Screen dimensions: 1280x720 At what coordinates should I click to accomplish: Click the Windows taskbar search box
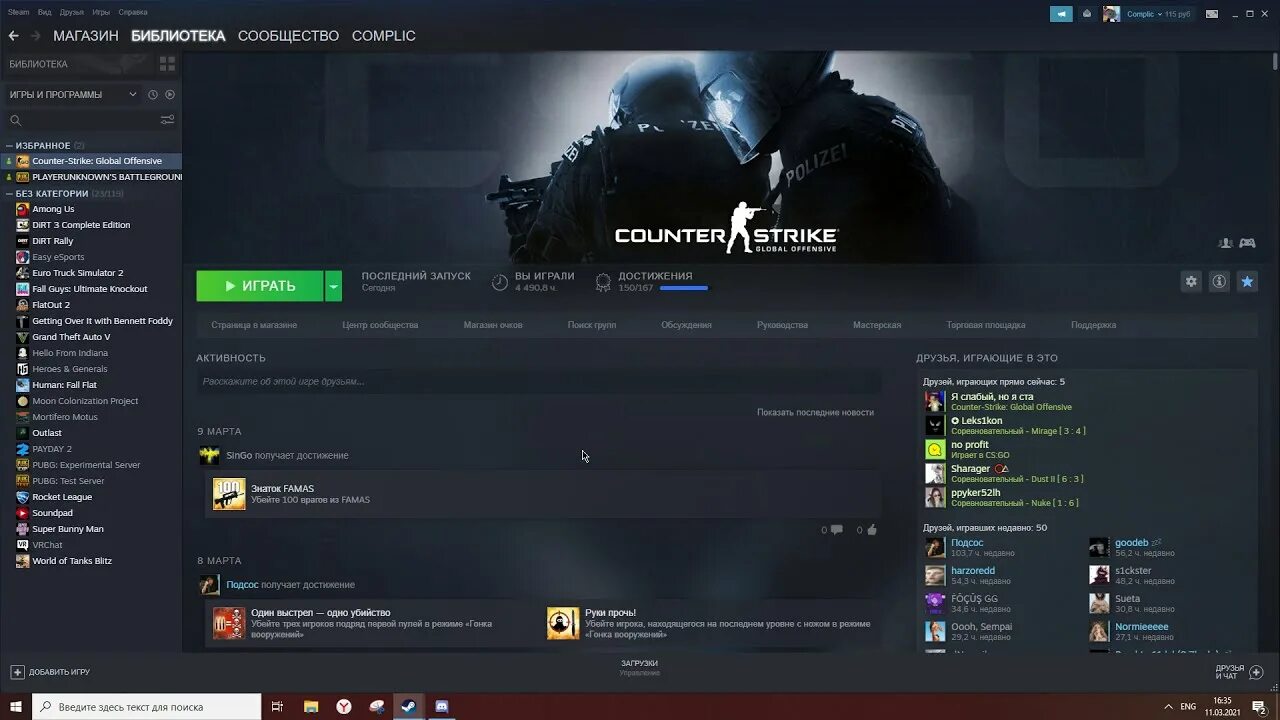[147, 707]
